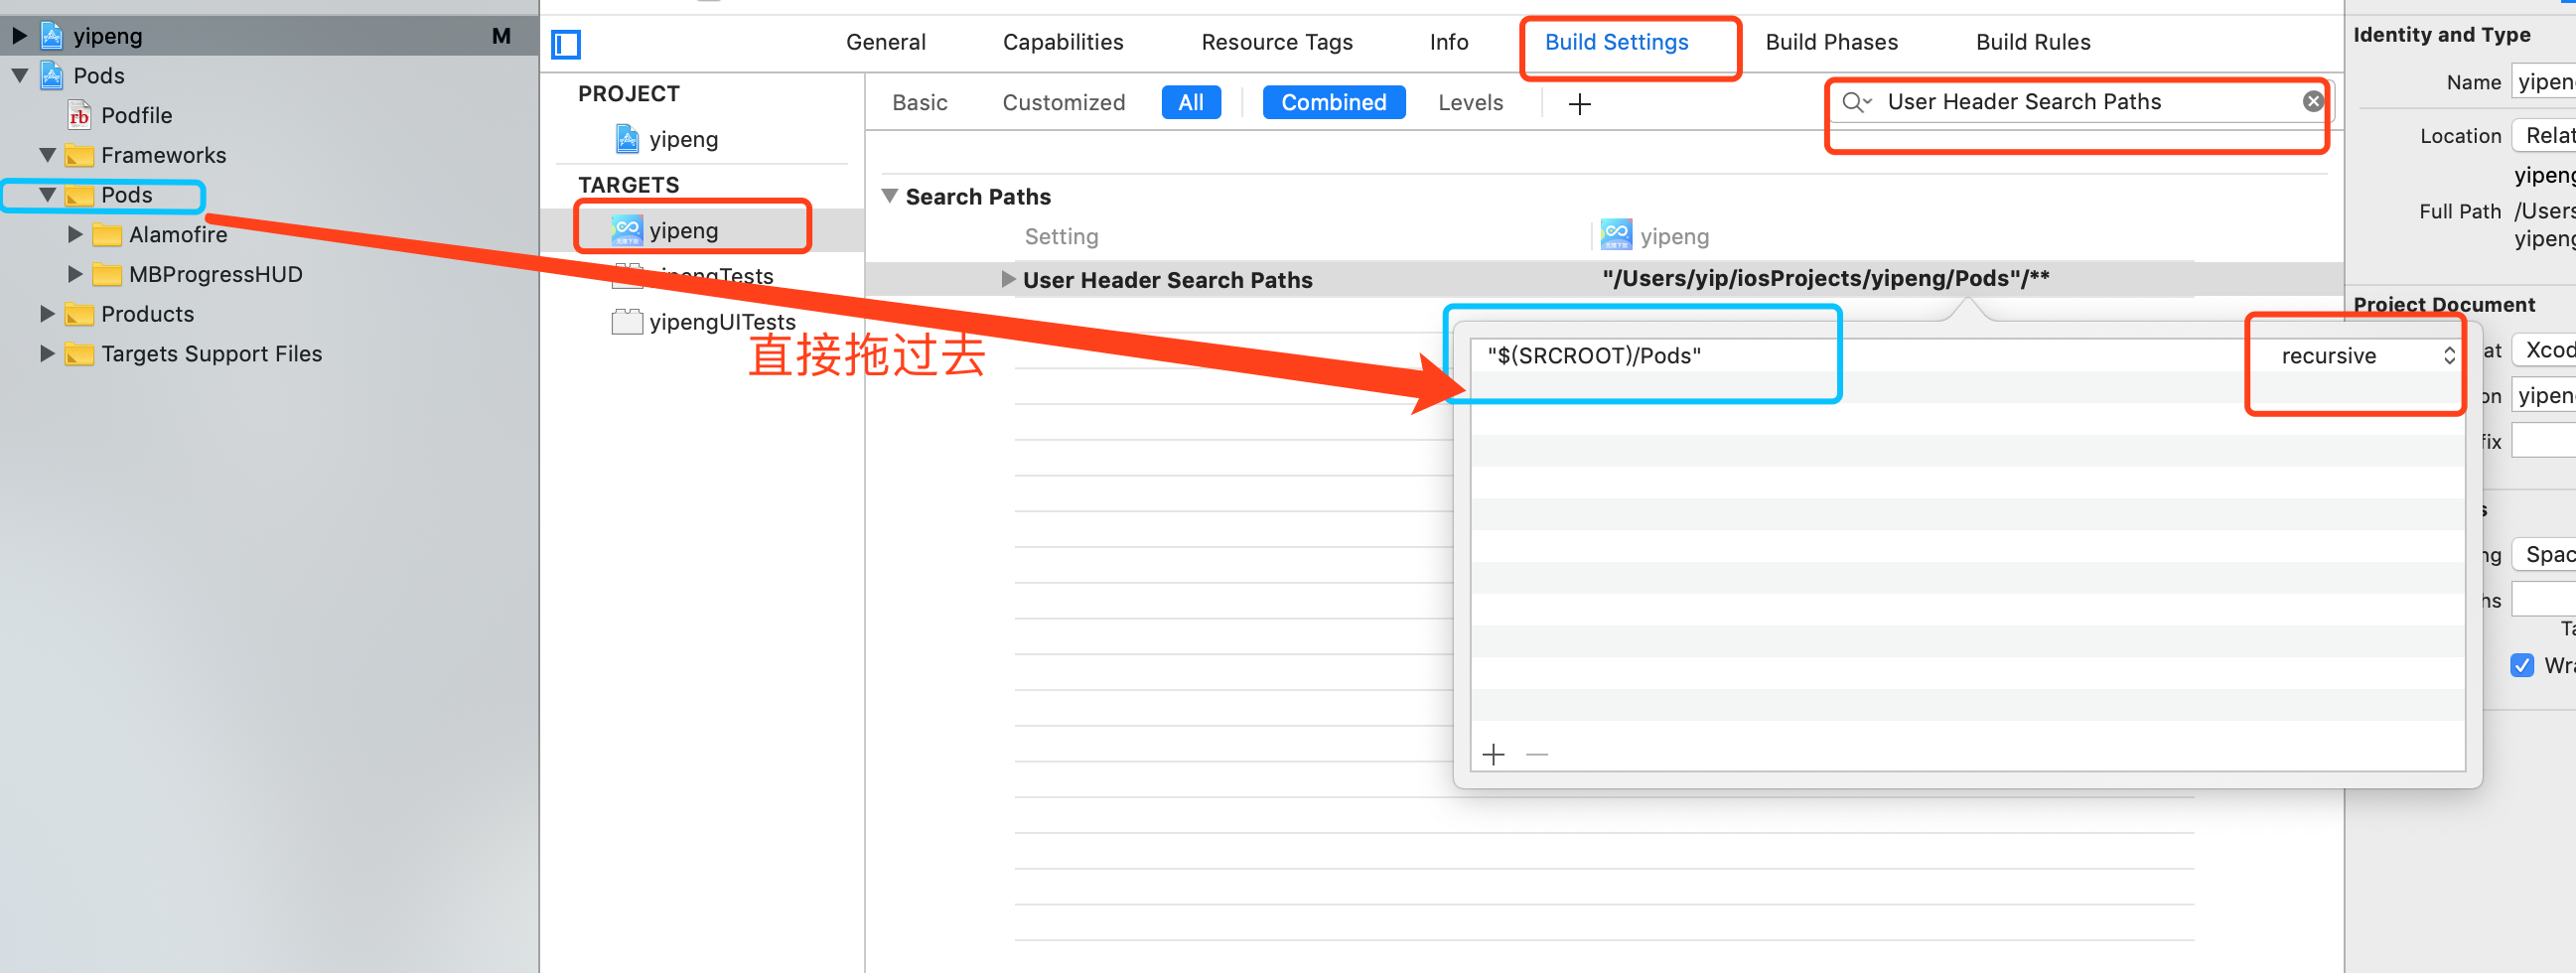Click the plus icon to add a build setting
The width and height of the screenshot is (2576, 973).
1580,104
